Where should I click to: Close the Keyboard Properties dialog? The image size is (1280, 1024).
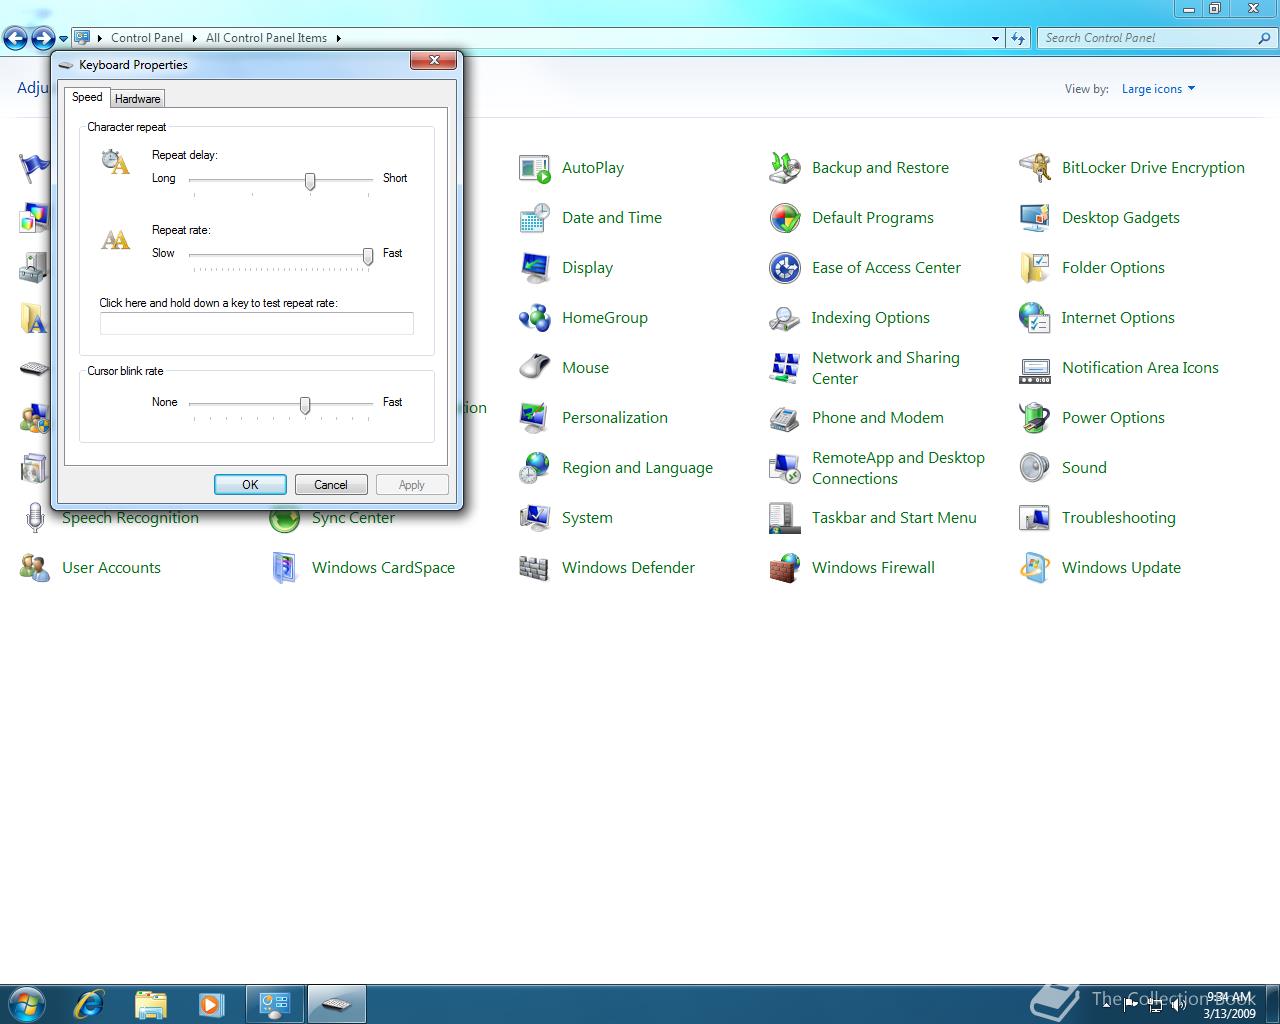(x=434, y=60)
